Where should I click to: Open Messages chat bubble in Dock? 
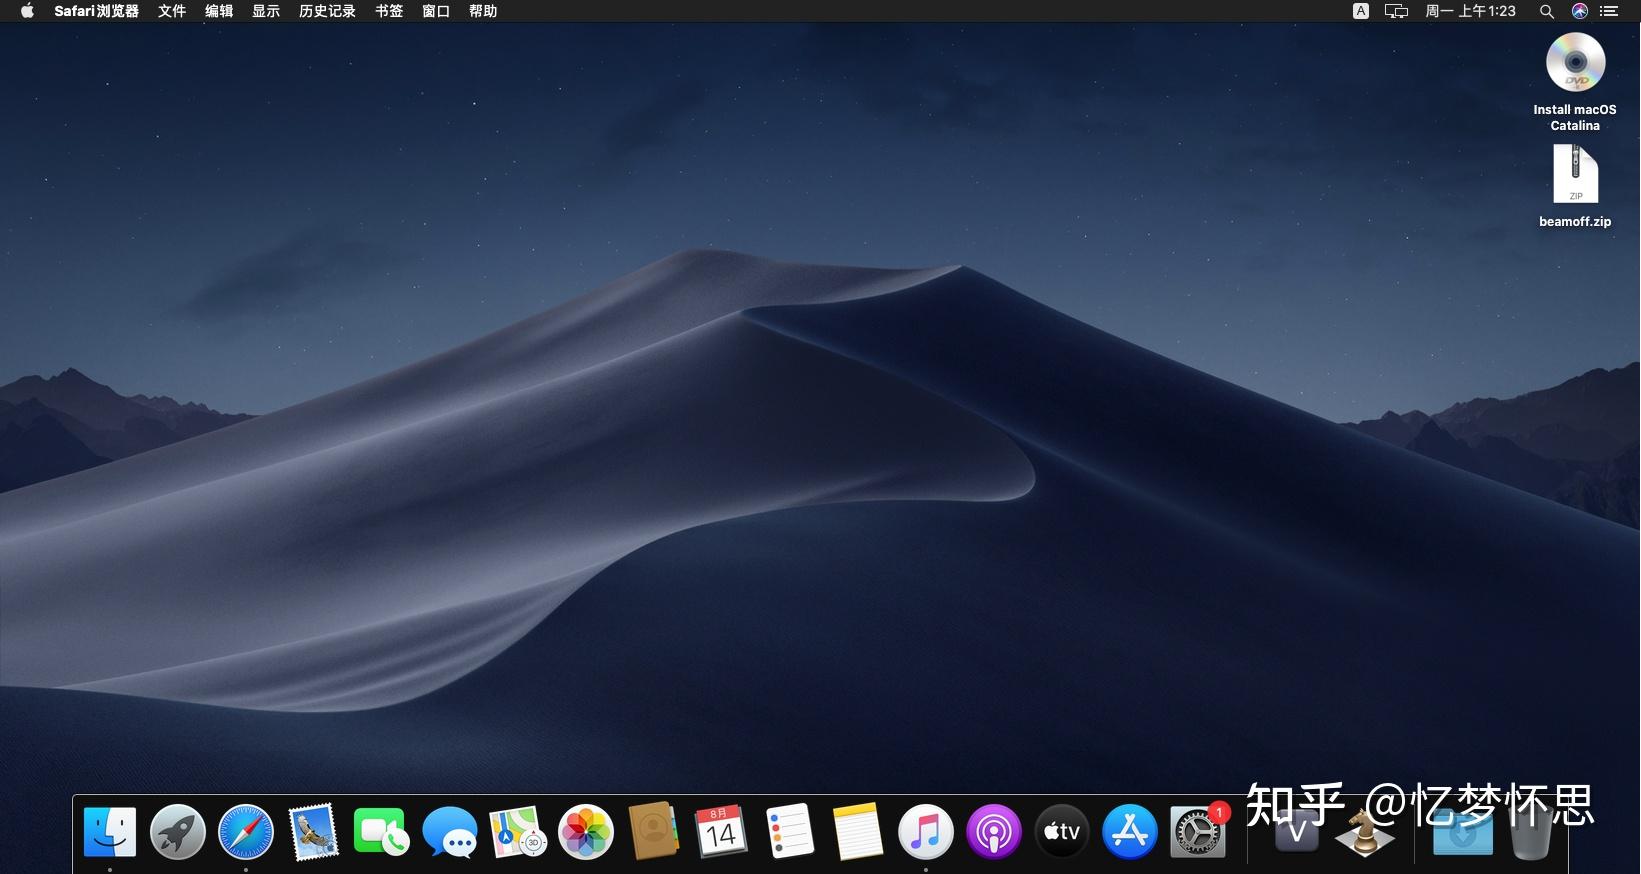(x=450, y=832)
